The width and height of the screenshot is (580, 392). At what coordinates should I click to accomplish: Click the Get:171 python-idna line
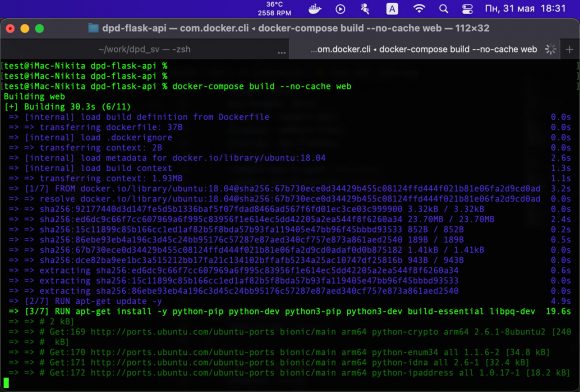click(x=269, y=363)
